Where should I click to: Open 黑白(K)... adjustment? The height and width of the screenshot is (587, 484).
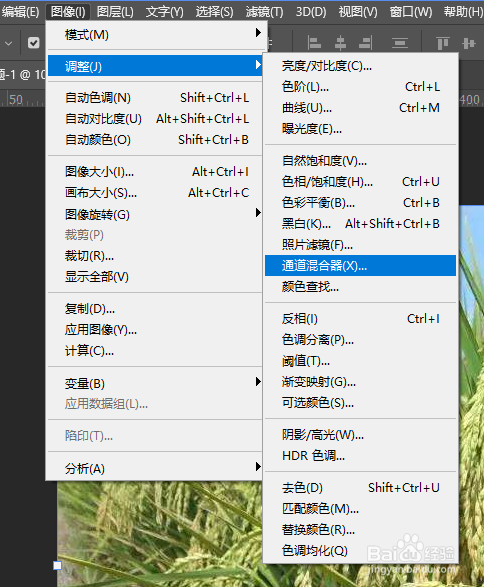pyautogui.click(x=360, y=224)
